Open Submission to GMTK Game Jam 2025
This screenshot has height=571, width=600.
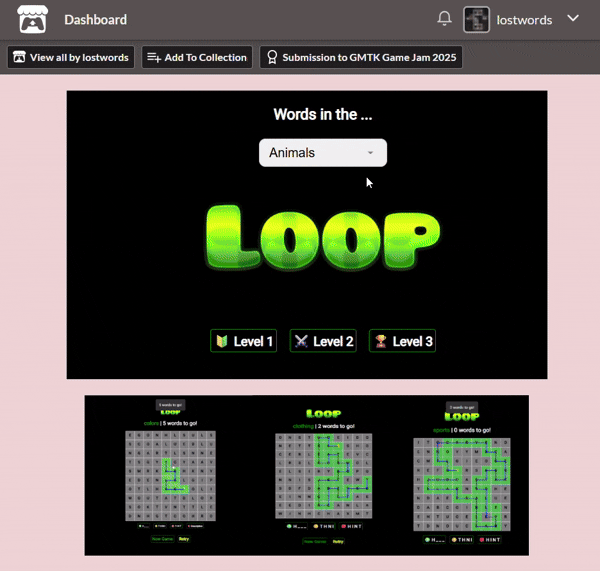(361, 57)
